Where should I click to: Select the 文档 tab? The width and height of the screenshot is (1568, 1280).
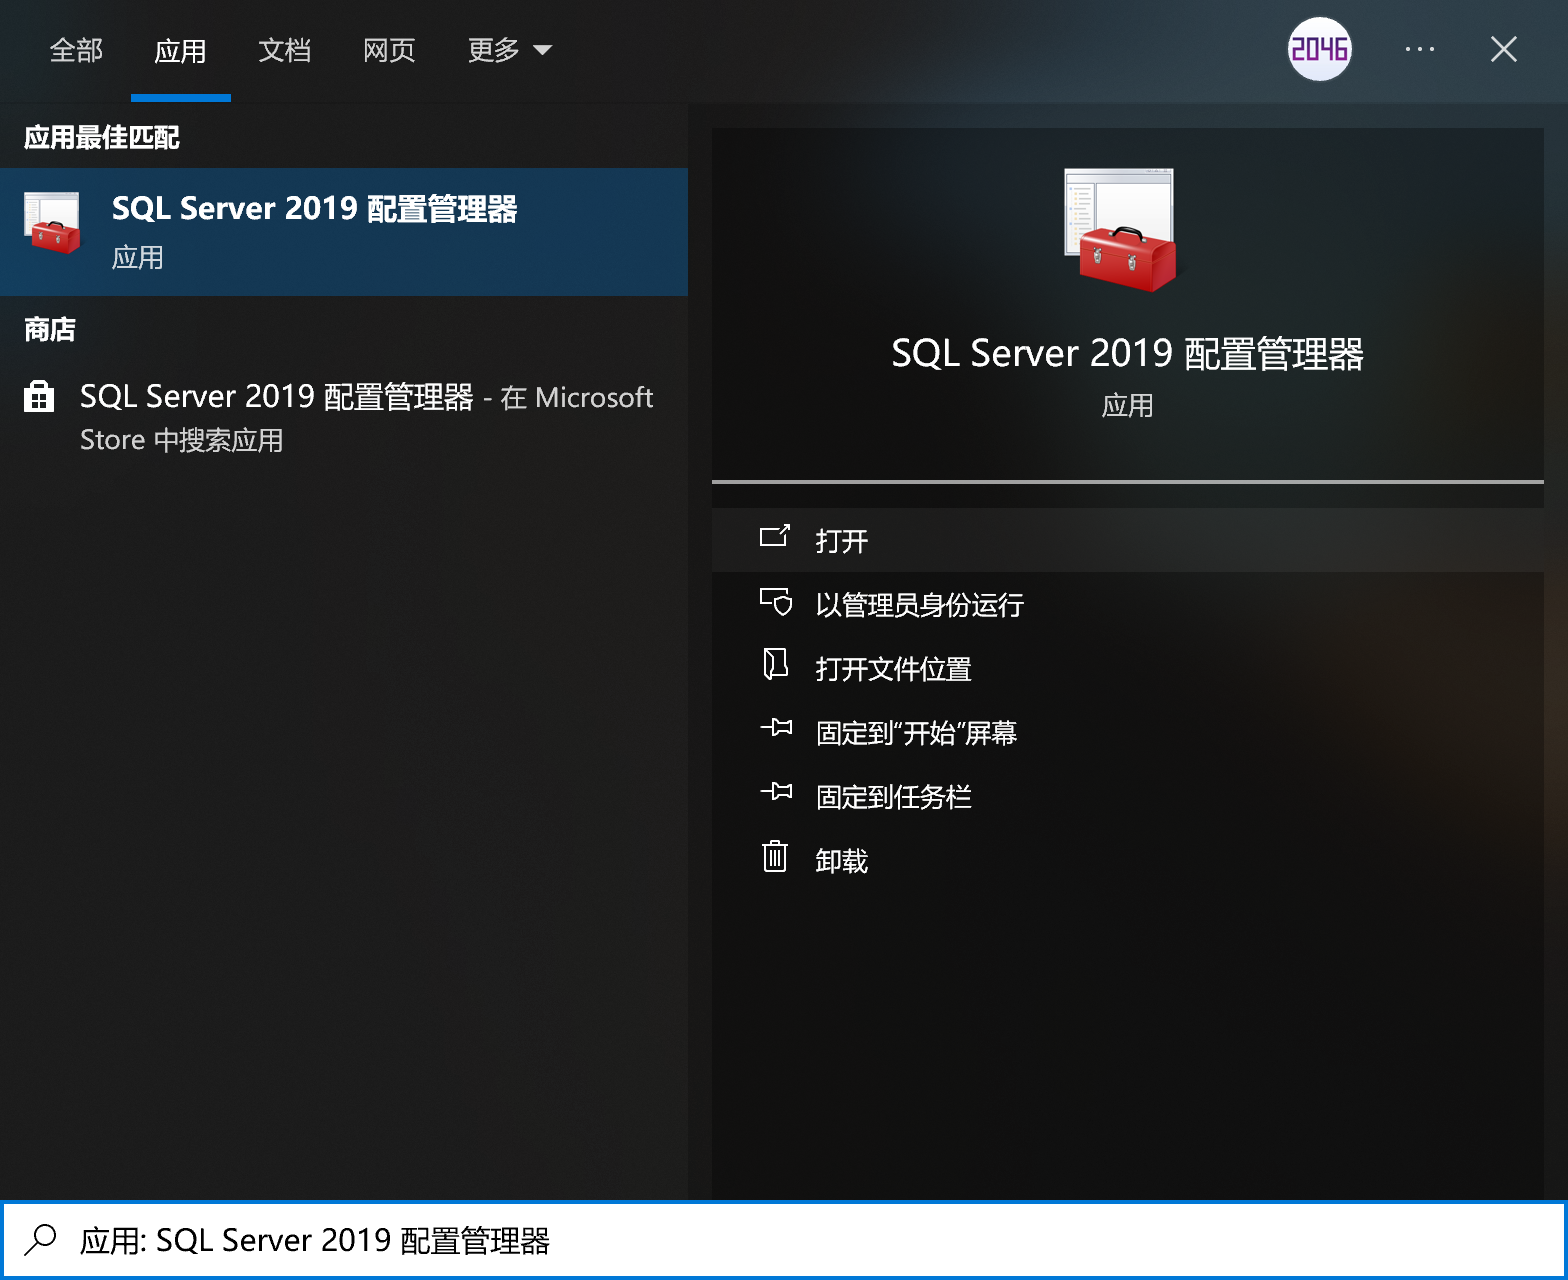point(284,50)
